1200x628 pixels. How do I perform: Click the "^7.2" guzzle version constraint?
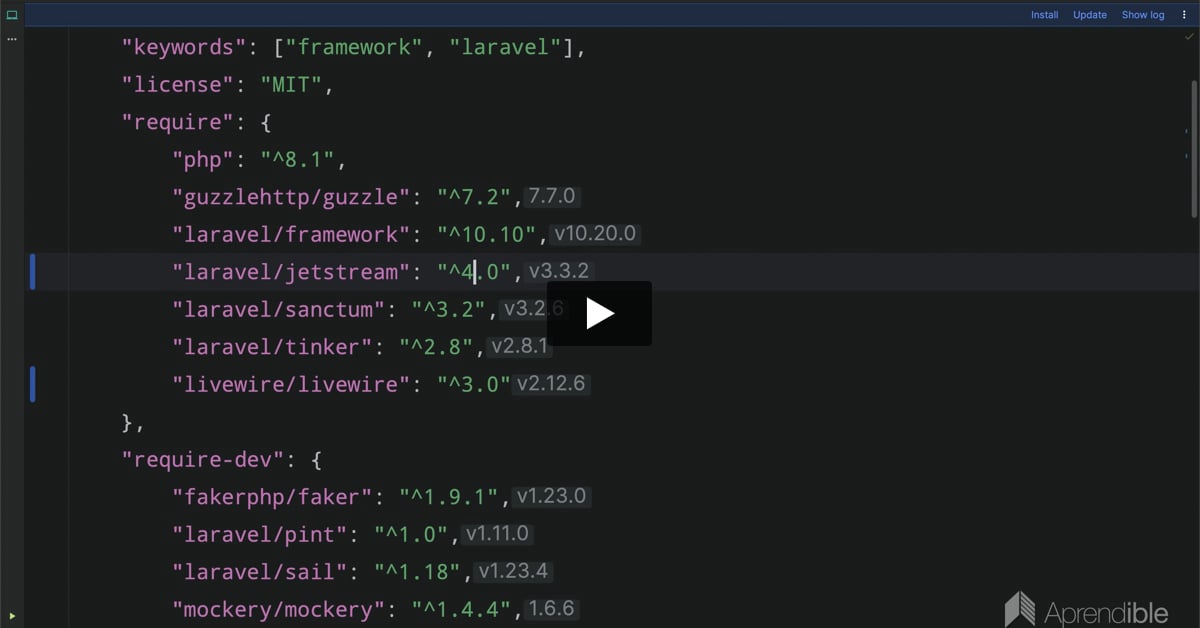pos(474,197)
